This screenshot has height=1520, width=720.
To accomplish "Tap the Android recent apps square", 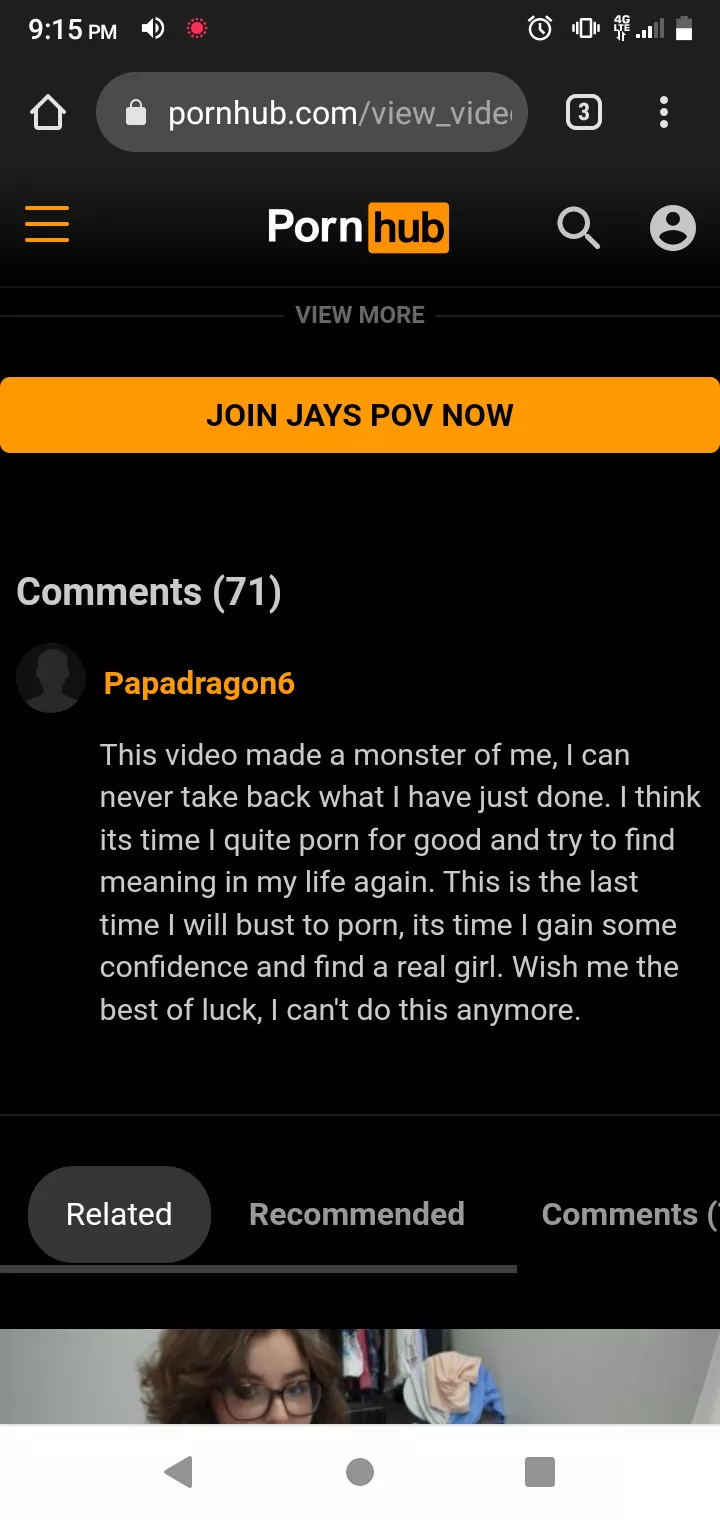I will point(540,1471).
